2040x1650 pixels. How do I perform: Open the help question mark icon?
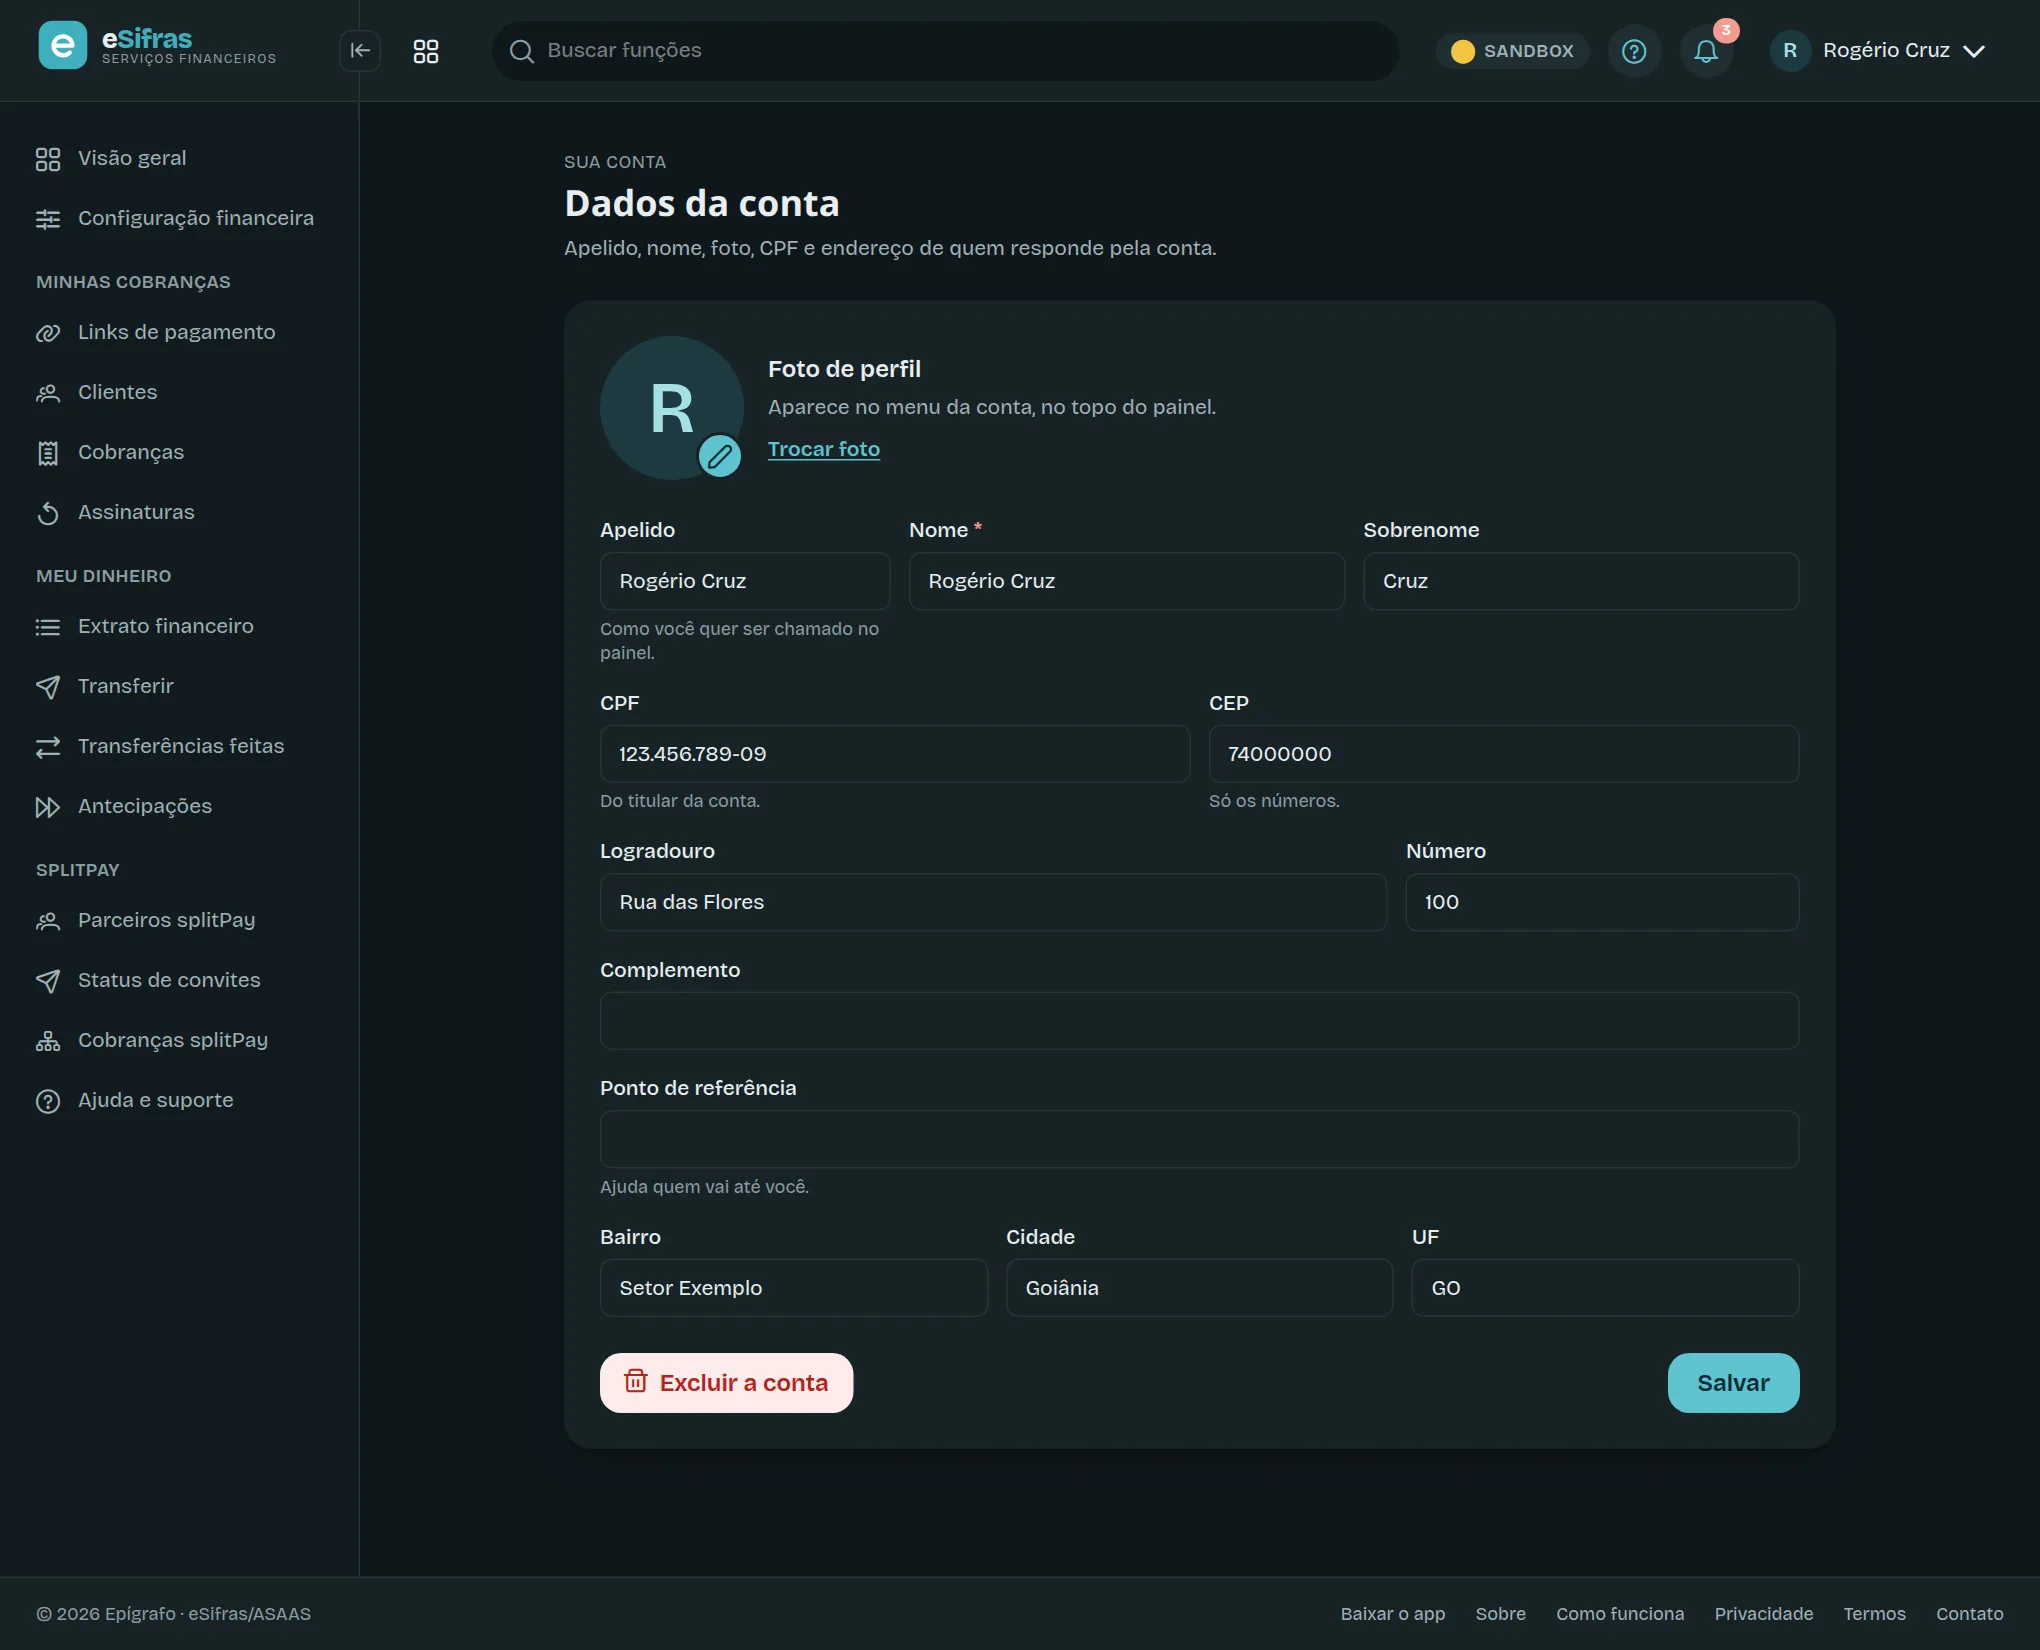tap(1634, 51)
